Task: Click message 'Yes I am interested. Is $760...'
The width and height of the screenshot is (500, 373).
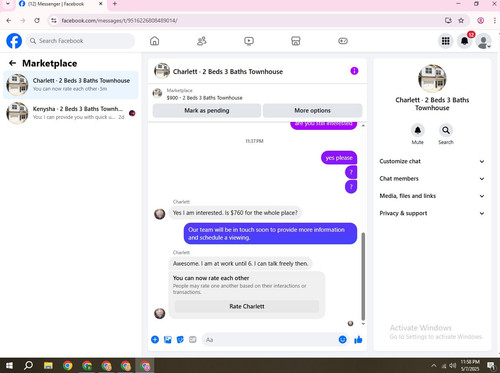Action: pyautogui.click(x=235, y=213)
